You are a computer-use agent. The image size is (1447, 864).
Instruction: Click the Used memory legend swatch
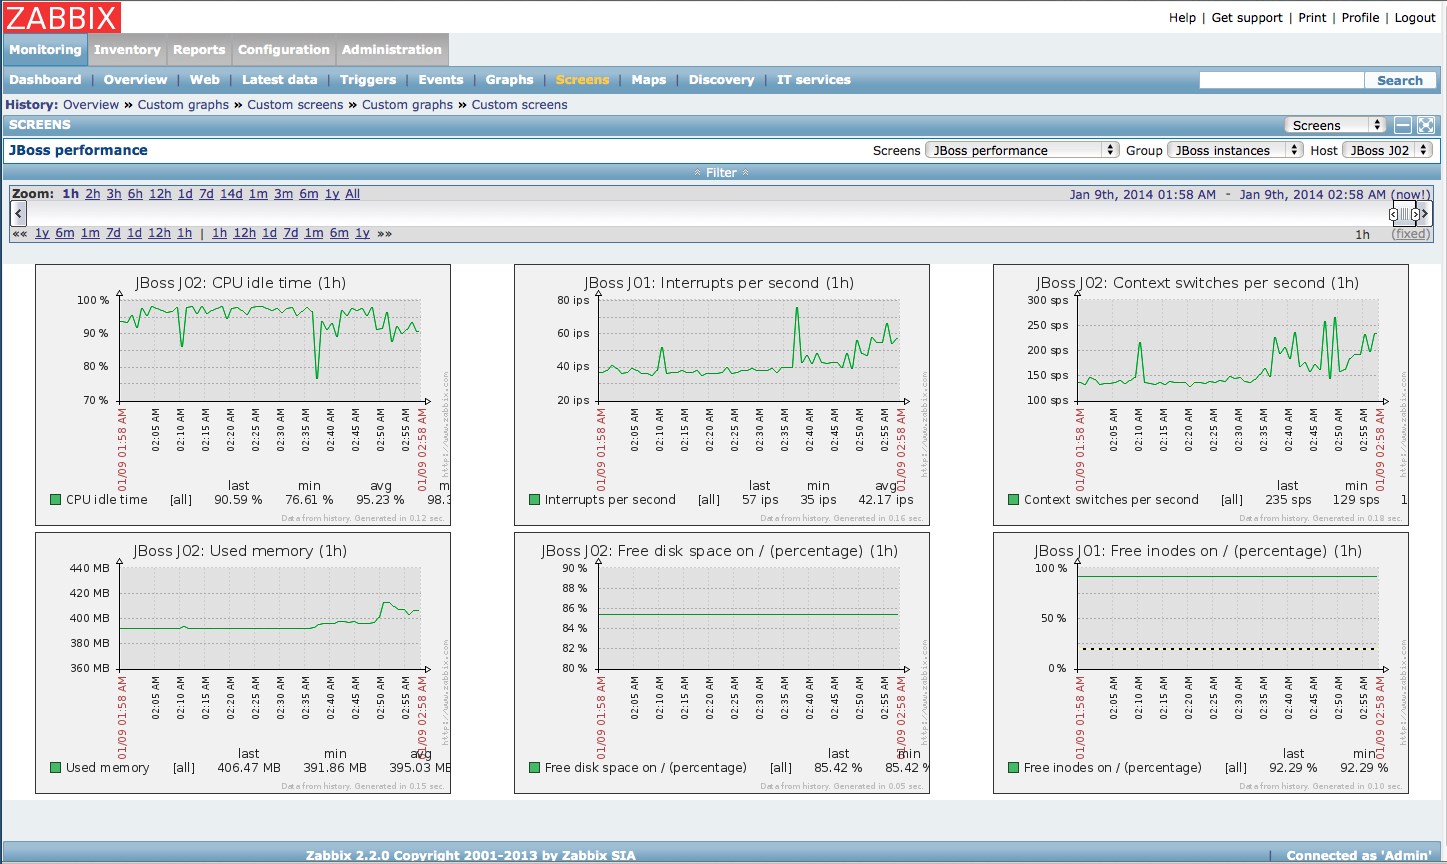56,767
